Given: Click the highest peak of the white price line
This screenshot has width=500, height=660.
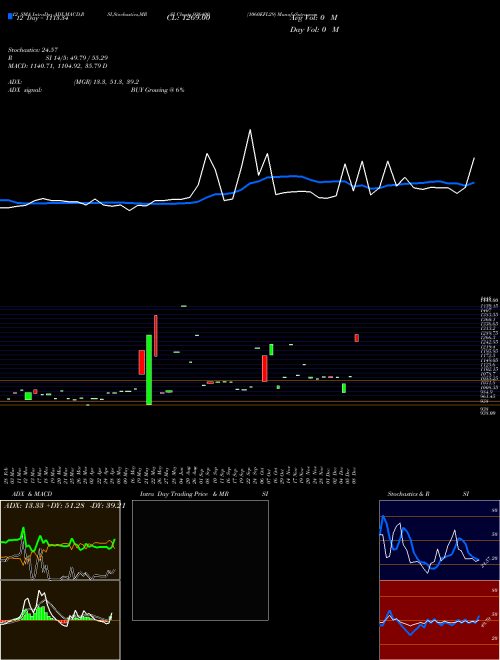Looking at the screenshot, I should tap(250, 130).
